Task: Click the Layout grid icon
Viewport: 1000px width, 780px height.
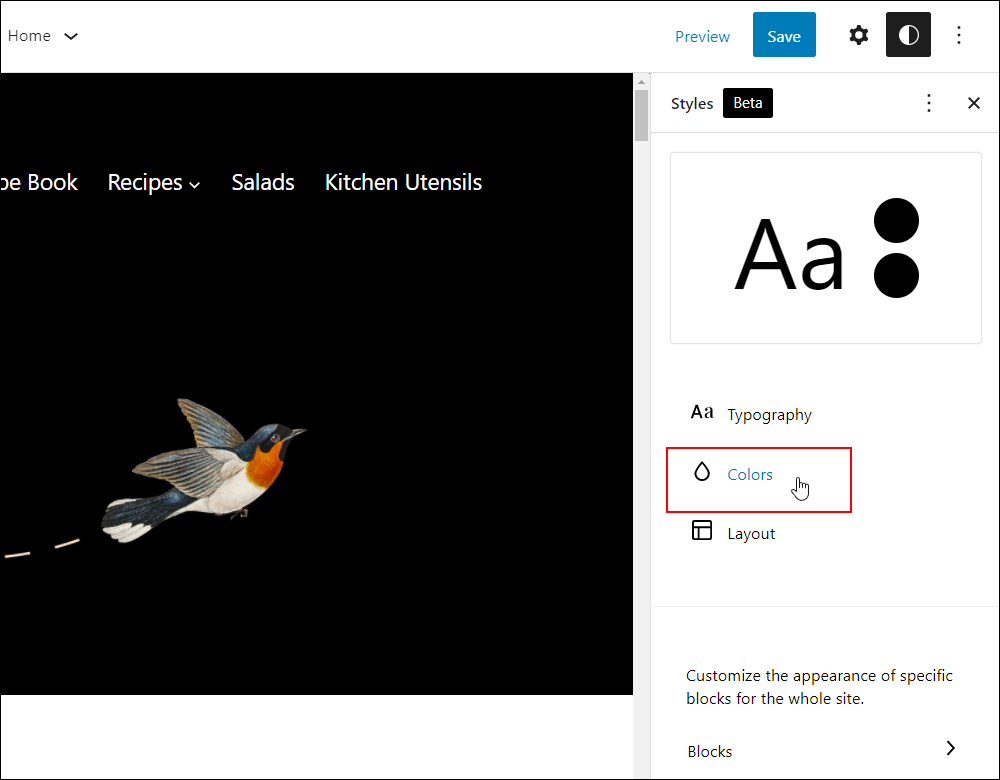Action: point(702,530)
